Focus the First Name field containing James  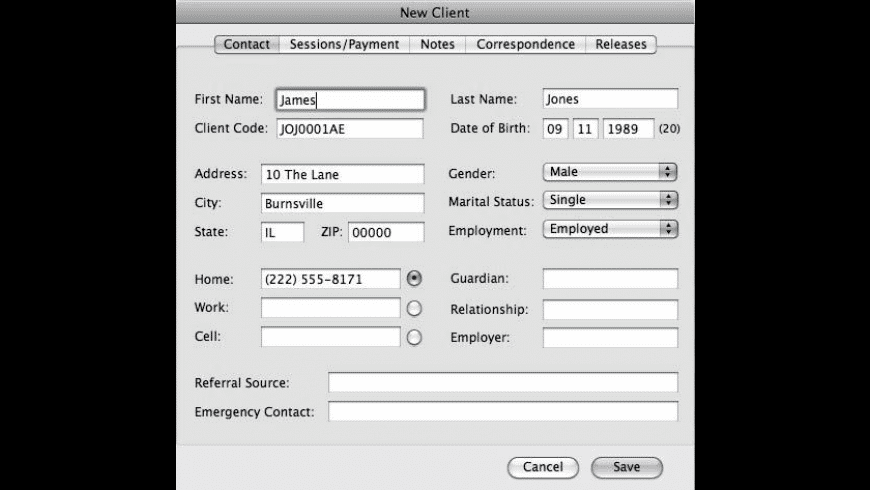click(x=350, y=99)
